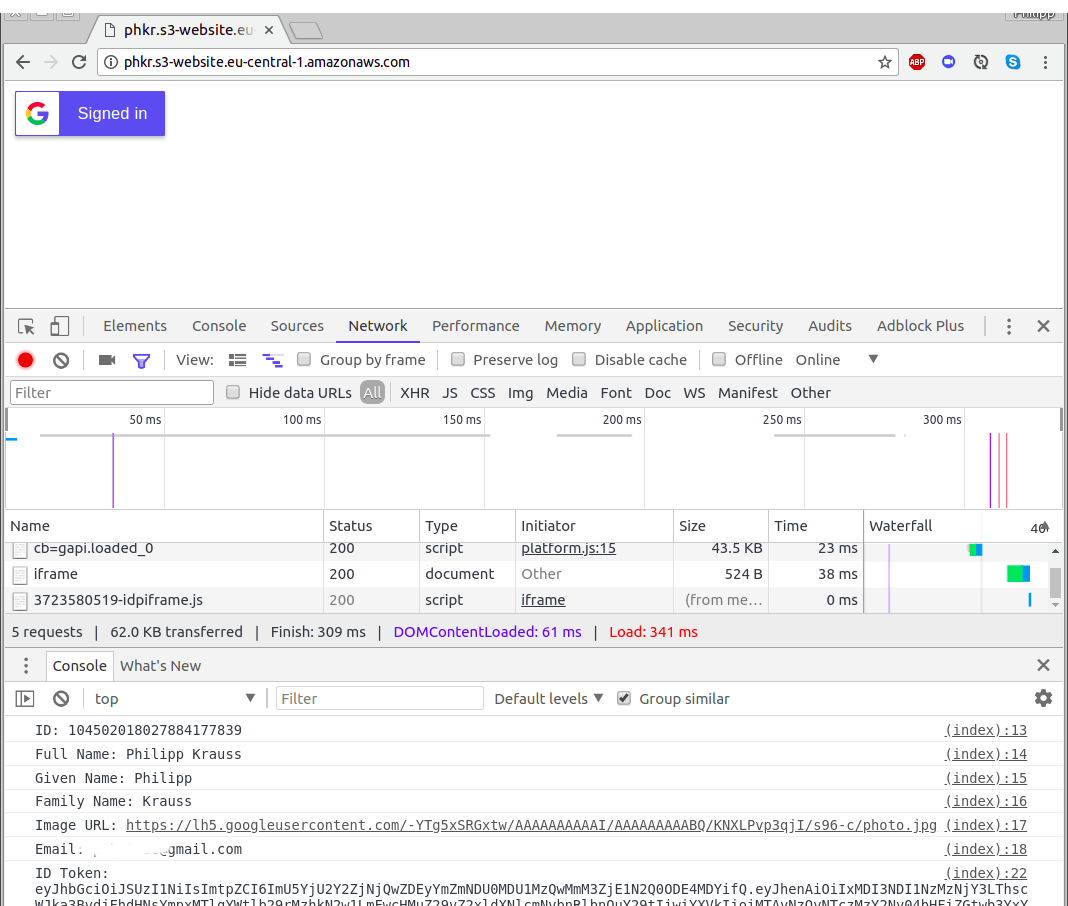This screenshot has width=1068, height=906.
Task: Click the capture screenshots camera icon
Action: (107, 360)
